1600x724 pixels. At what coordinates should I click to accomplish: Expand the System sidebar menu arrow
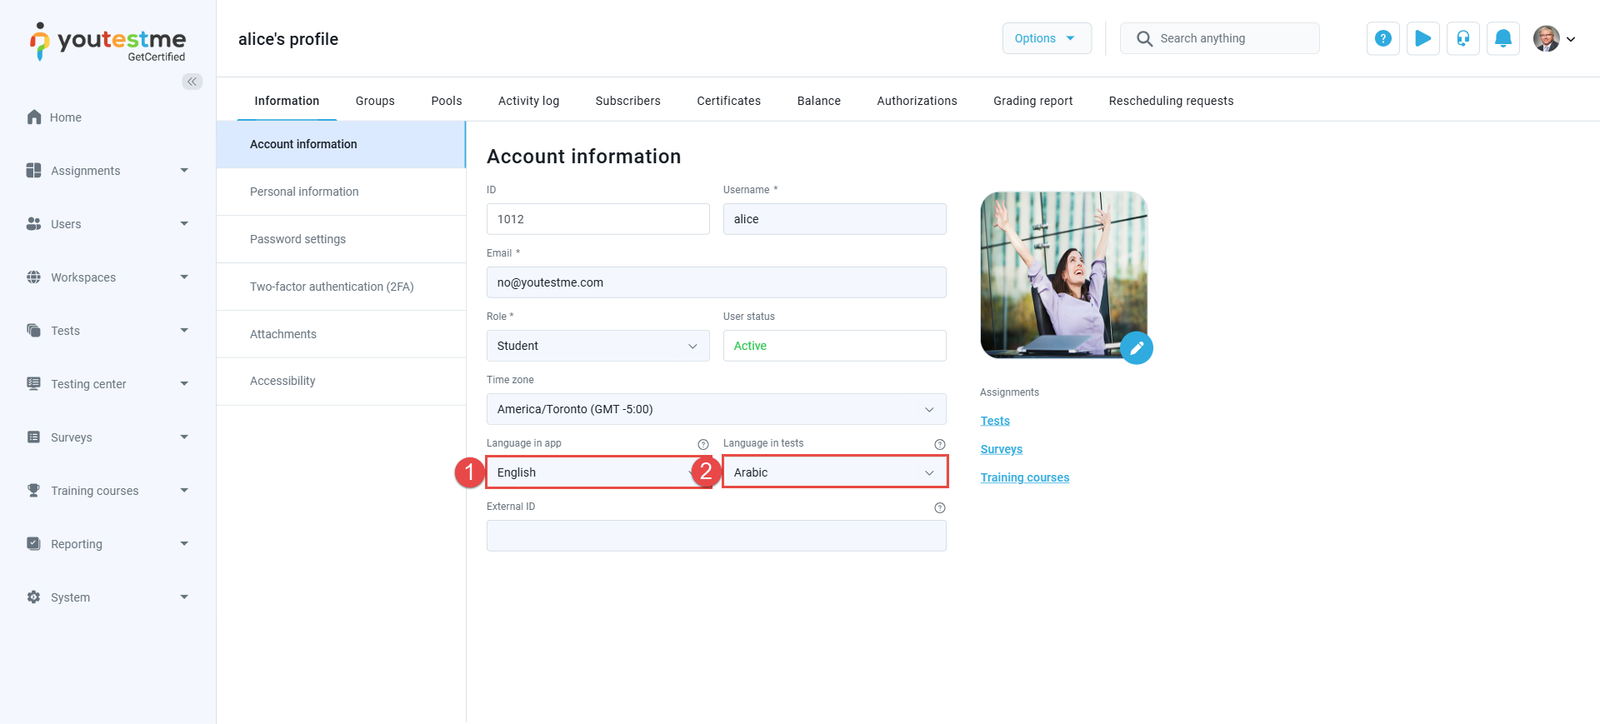pos(184,597)
